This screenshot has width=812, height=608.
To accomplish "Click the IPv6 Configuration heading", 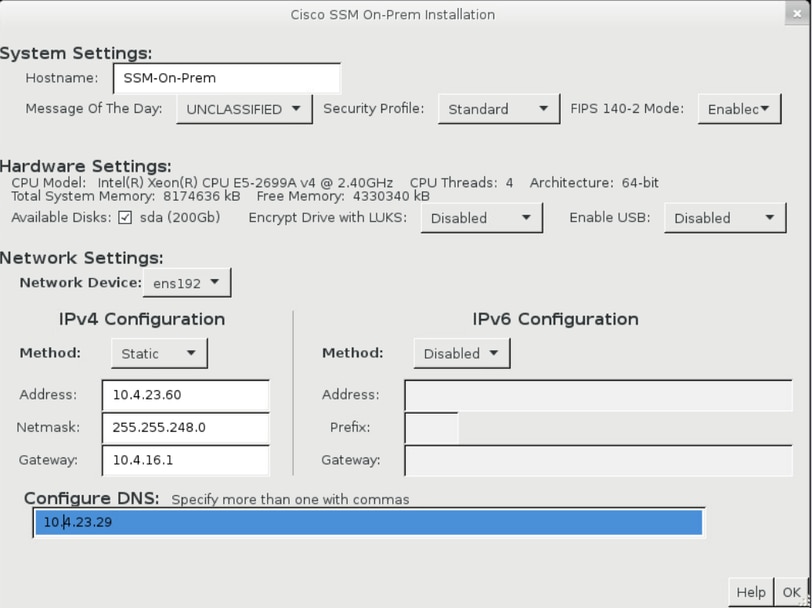I will [x=555, y=319].
